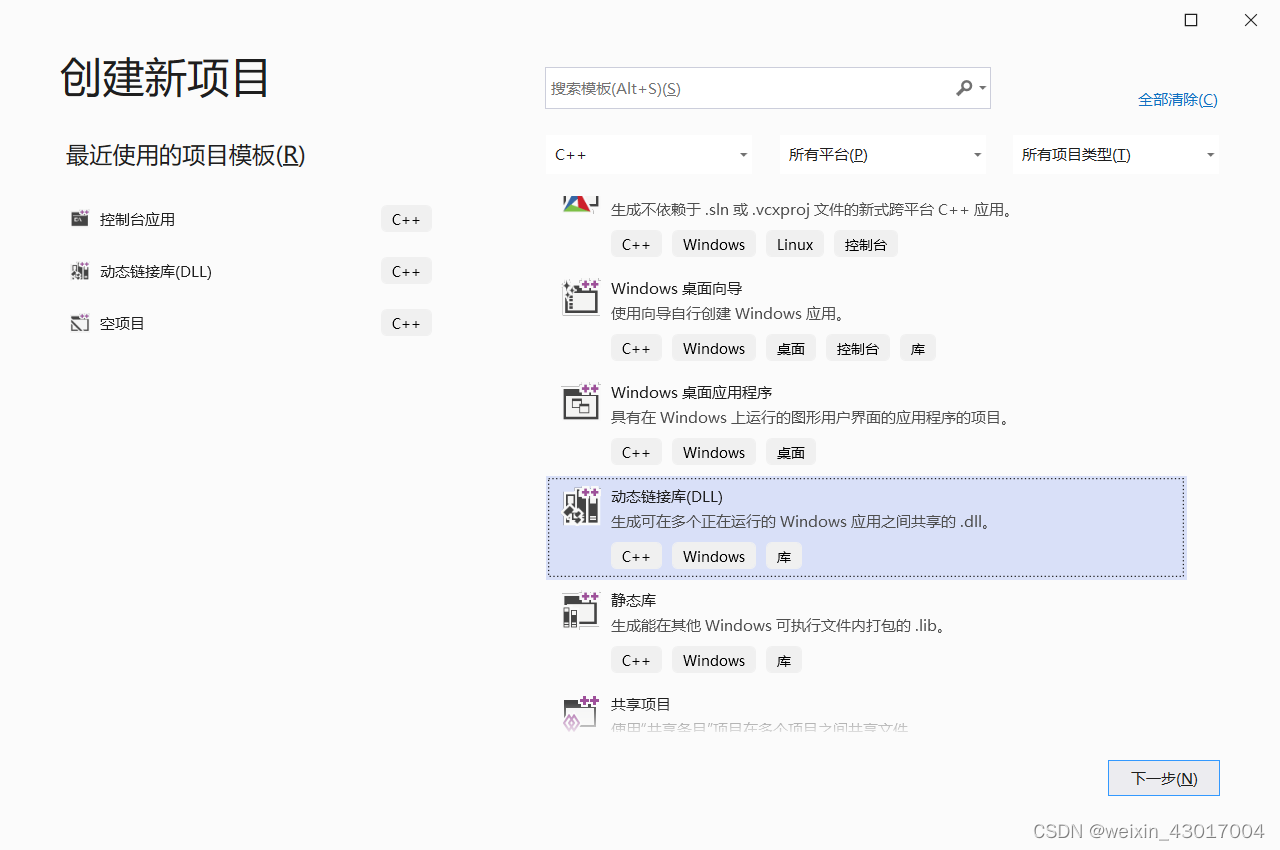
Task: Select 空项目 from recent templates
Action: coord(122,323)
